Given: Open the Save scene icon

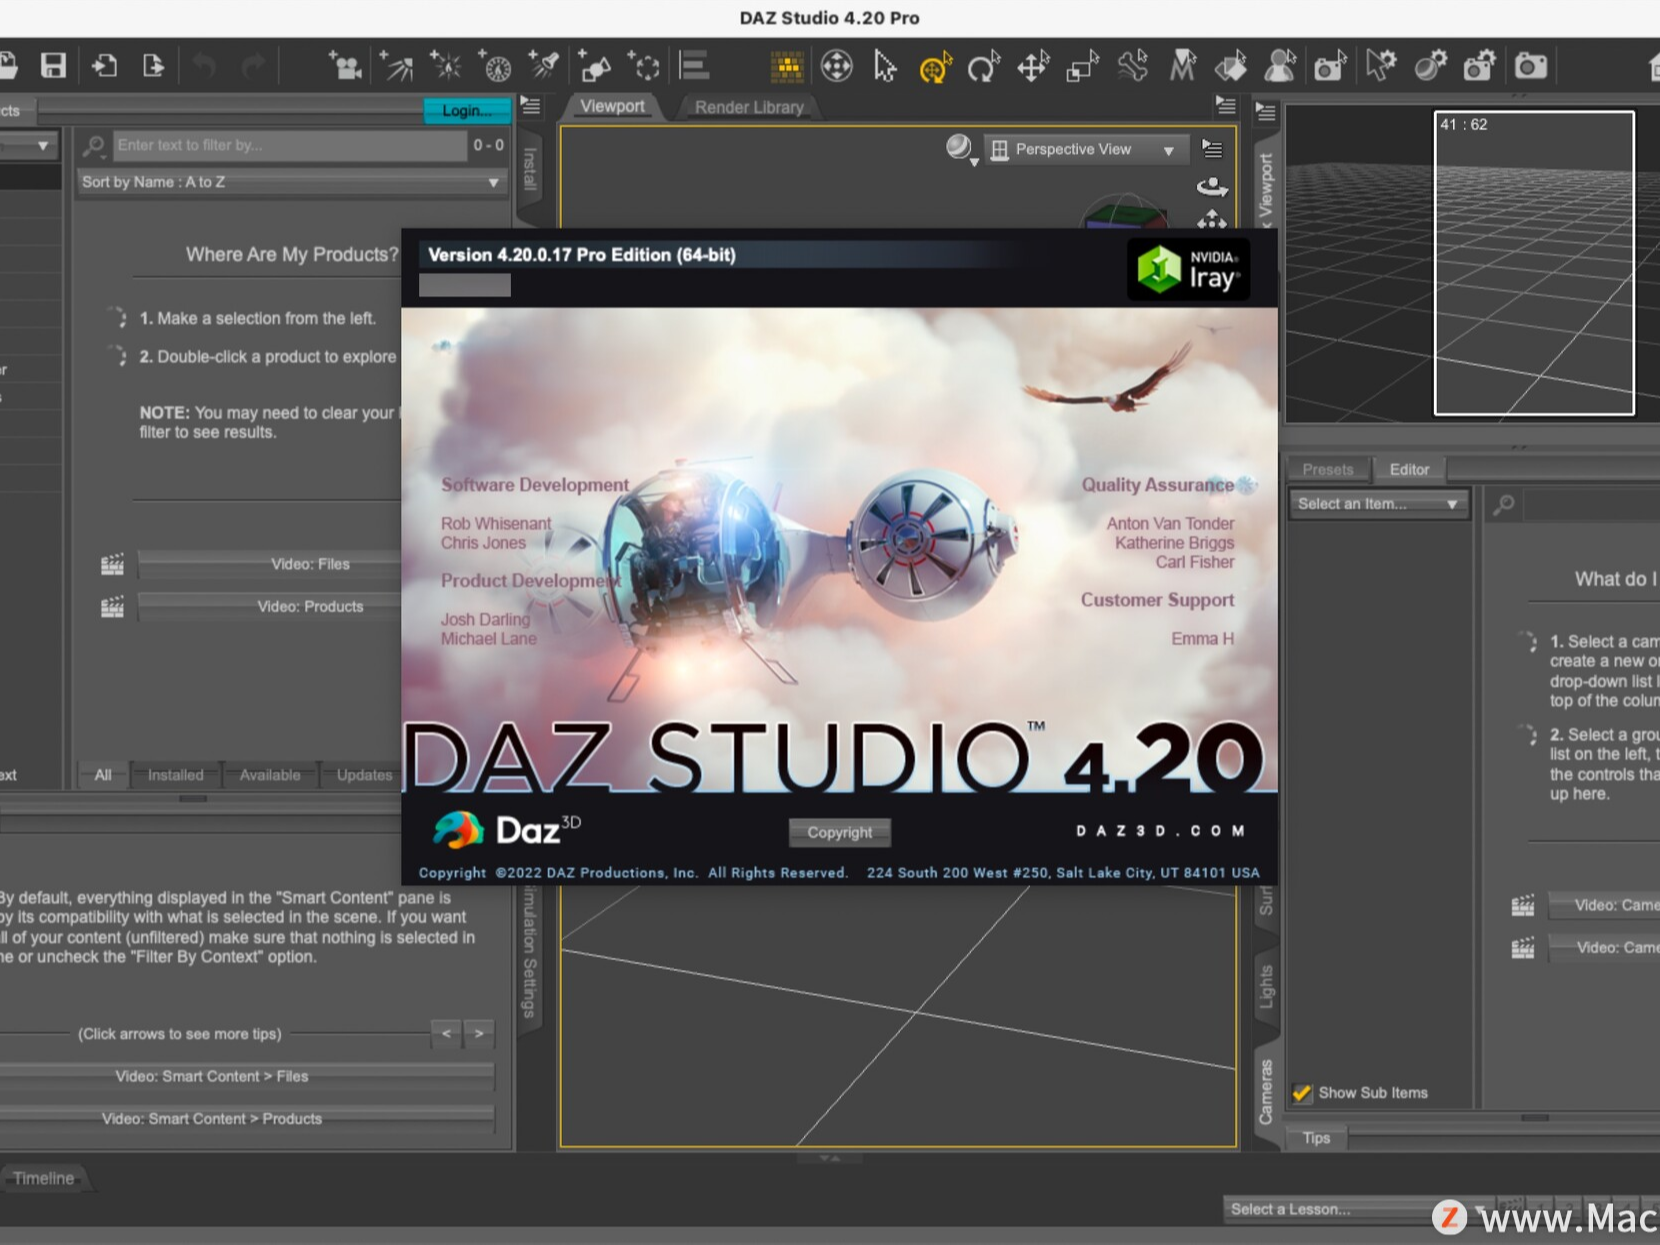Looking at the screenshot, I should tap(55, 65).
